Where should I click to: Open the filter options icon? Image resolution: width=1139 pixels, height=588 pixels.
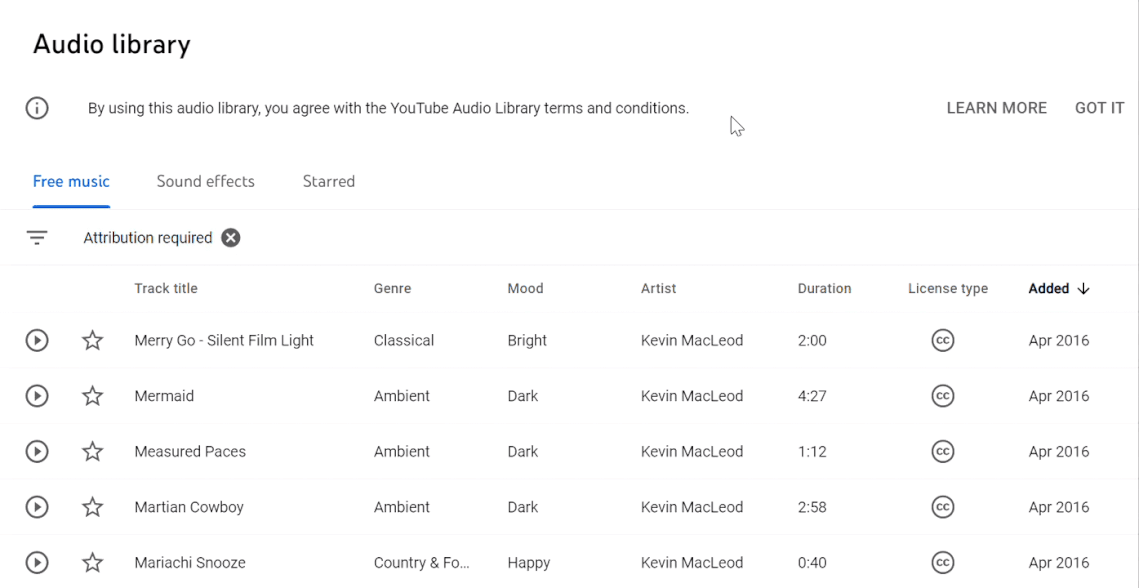click(37, 237)
